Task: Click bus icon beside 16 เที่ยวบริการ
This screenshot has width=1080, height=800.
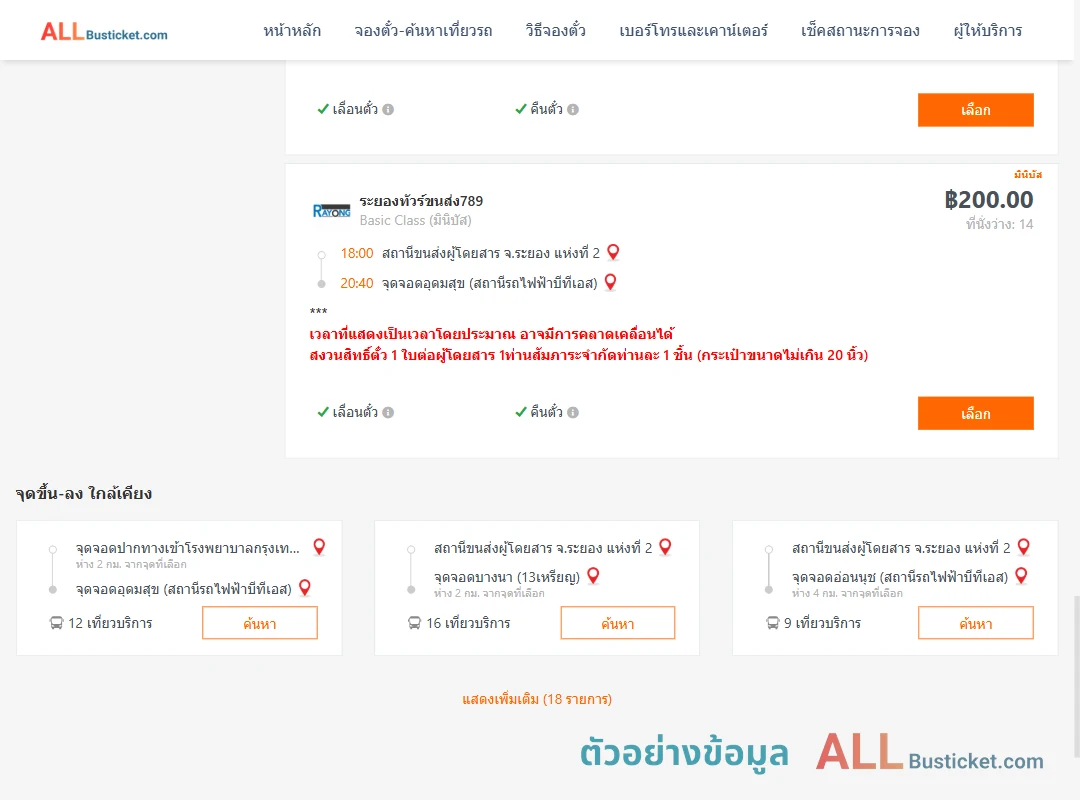Action: click(x=414, y=623)
